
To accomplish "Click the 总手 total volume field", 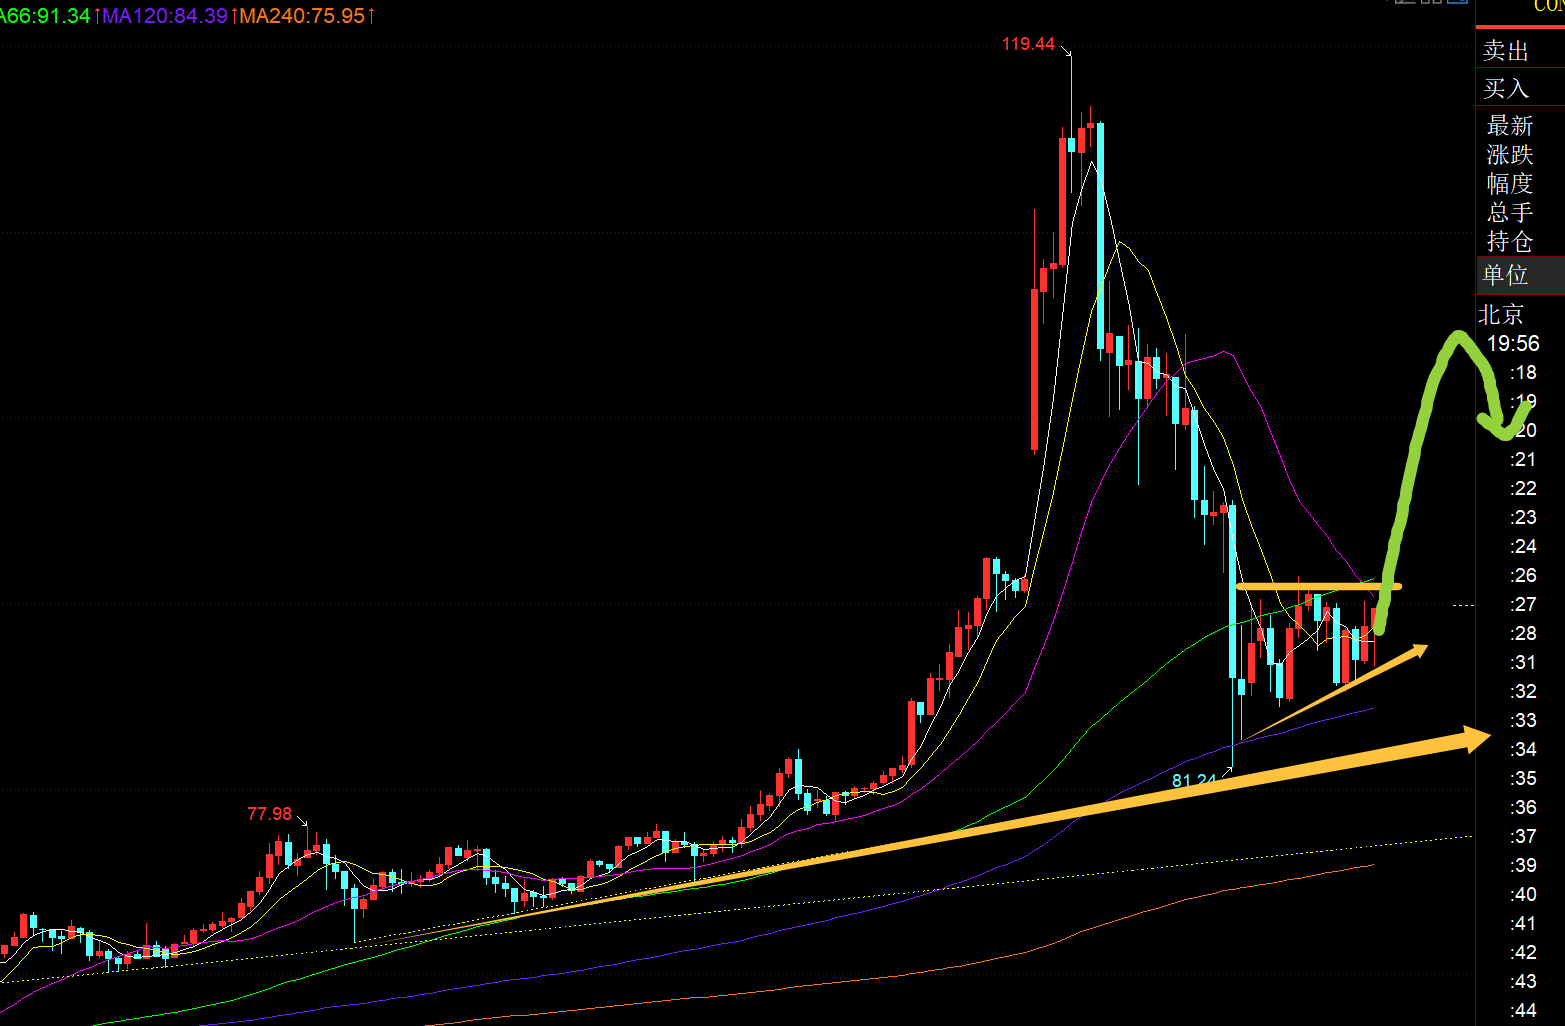I will [1509, 212].
